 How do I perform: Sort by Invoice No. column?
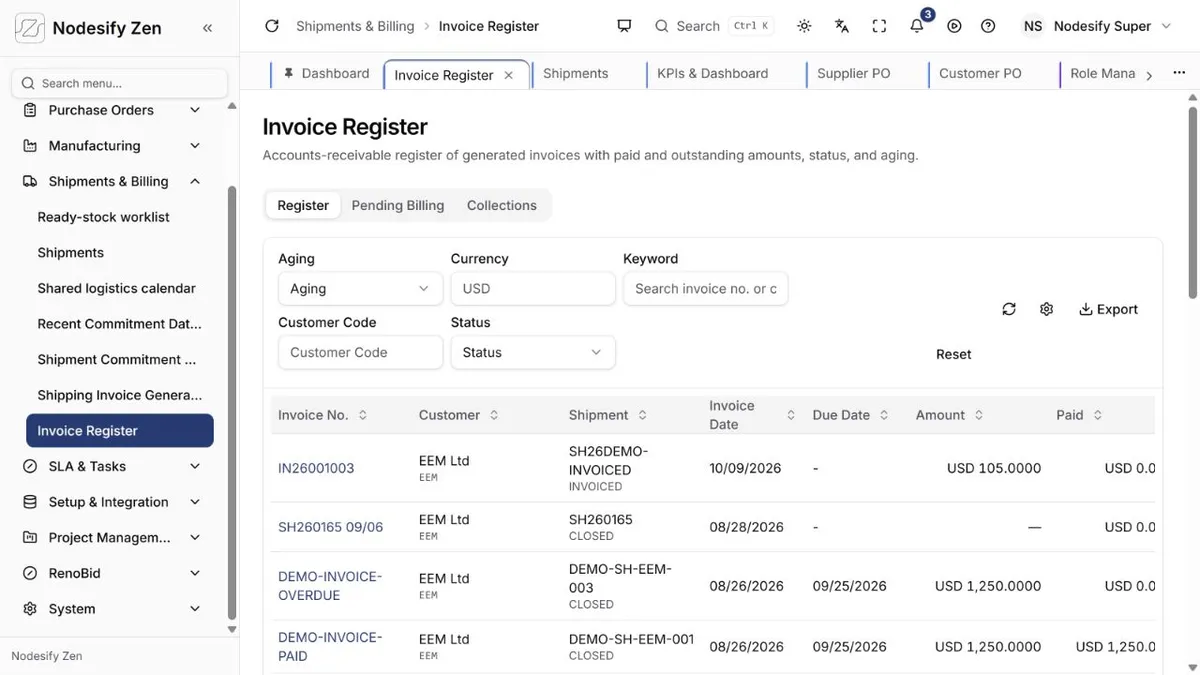pos(362,415)
